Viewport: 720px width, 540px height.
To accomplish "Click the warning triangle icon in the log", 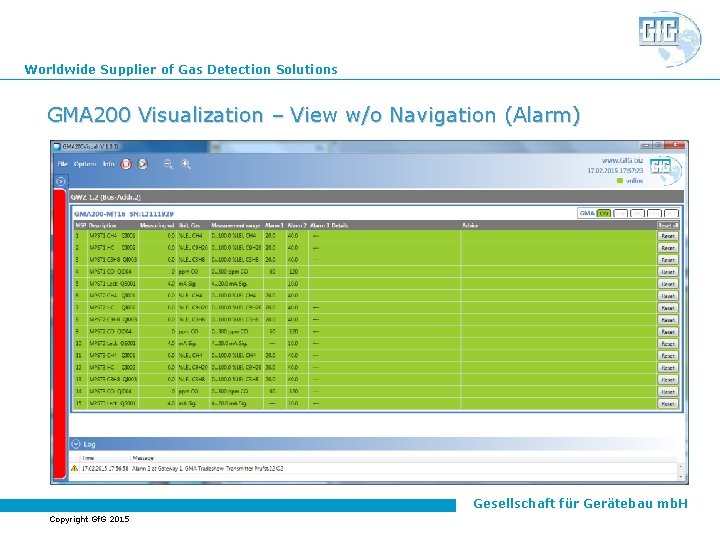I will tap(74, 469).
